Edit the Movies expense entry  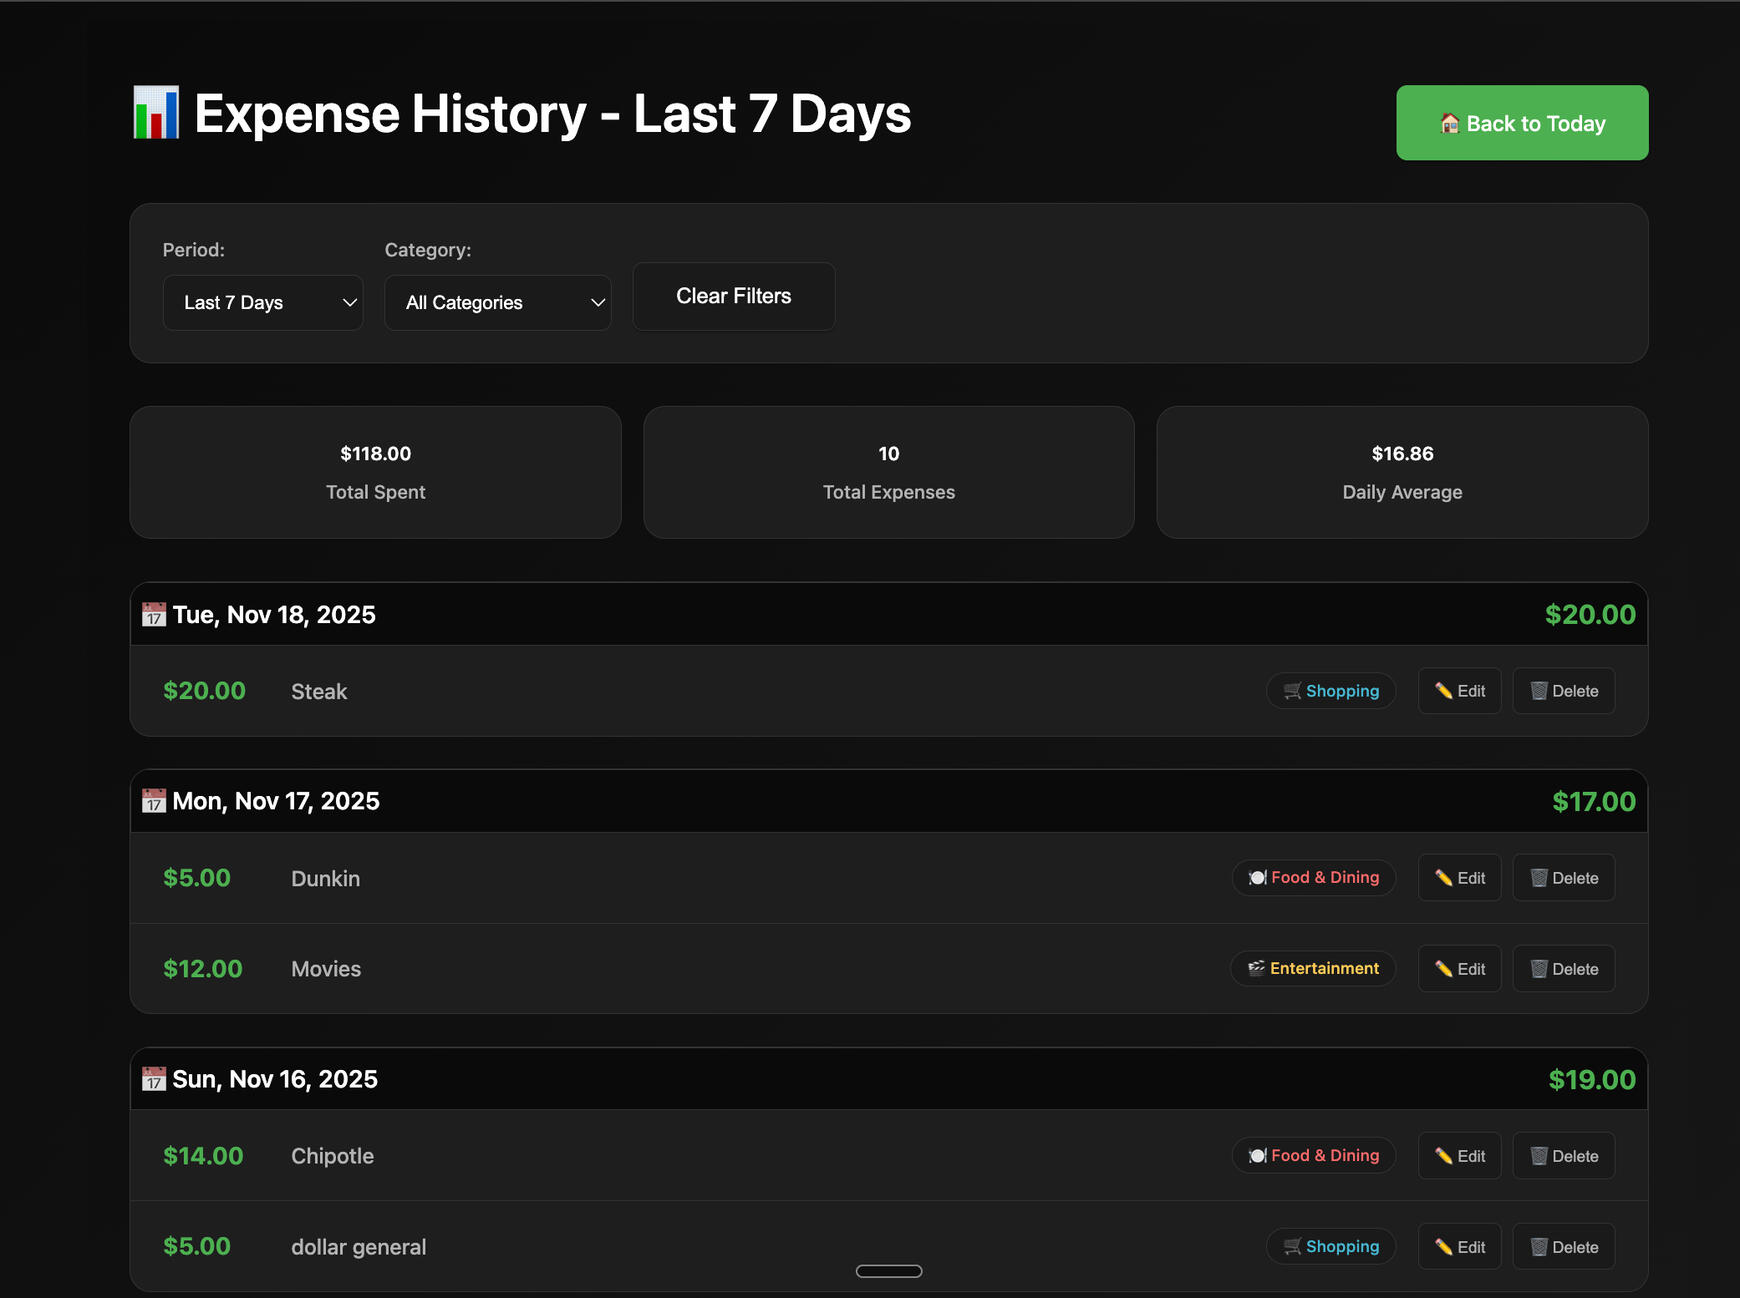[x=1459, y=969]
